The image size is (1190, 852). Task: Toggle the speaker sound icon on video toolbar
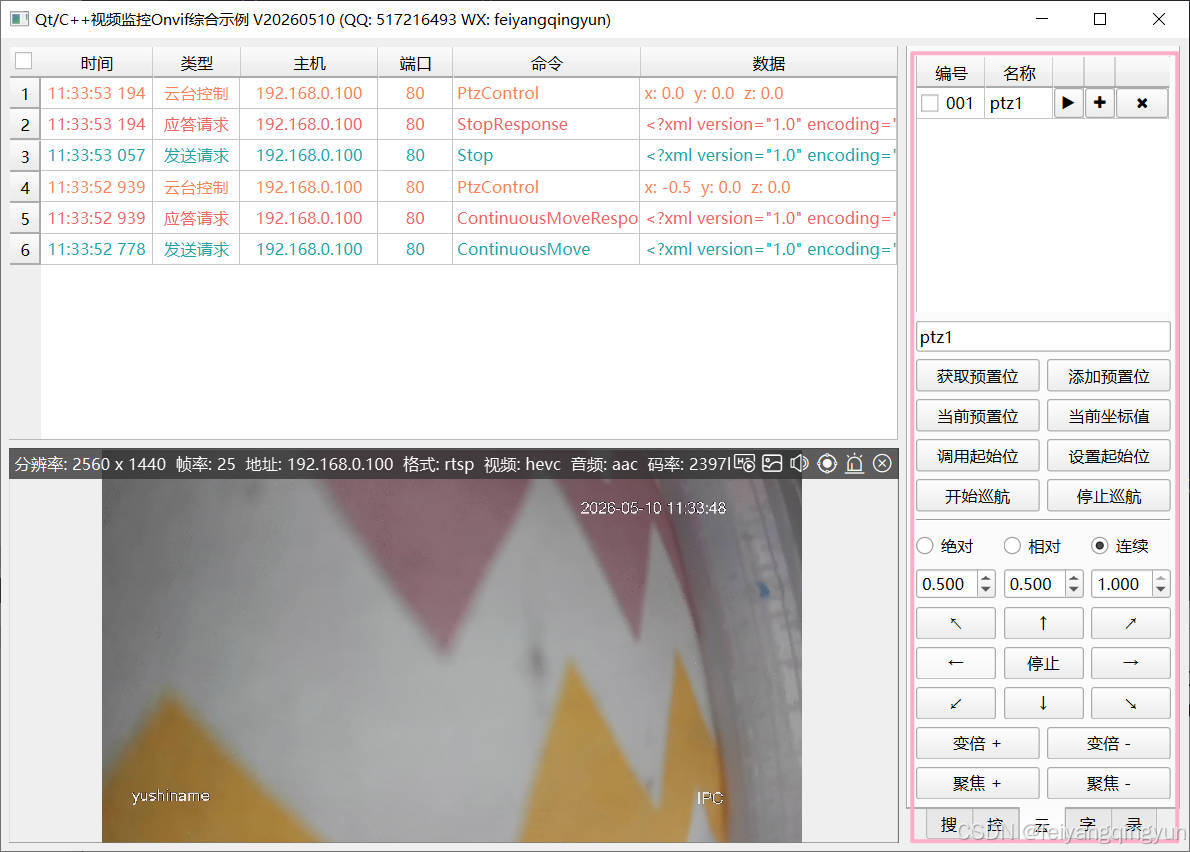[x=799, y=463]
